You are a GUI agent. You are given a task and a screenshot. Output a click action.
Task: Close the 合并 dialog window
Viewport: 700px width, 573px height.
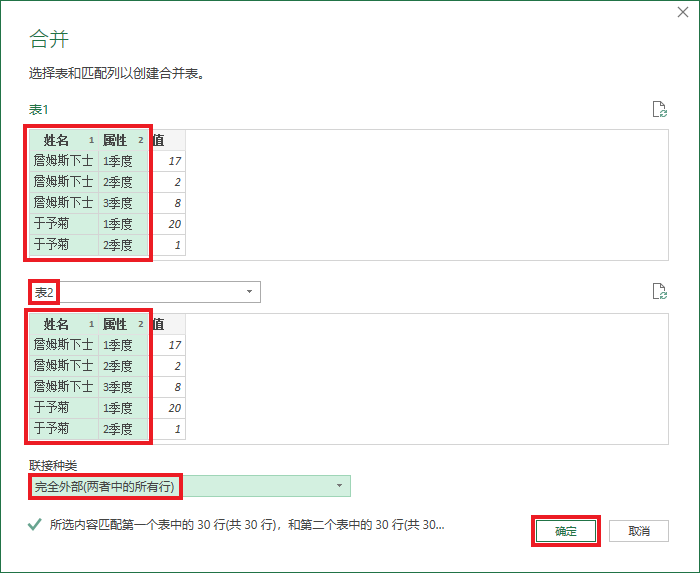pos(683,12)
